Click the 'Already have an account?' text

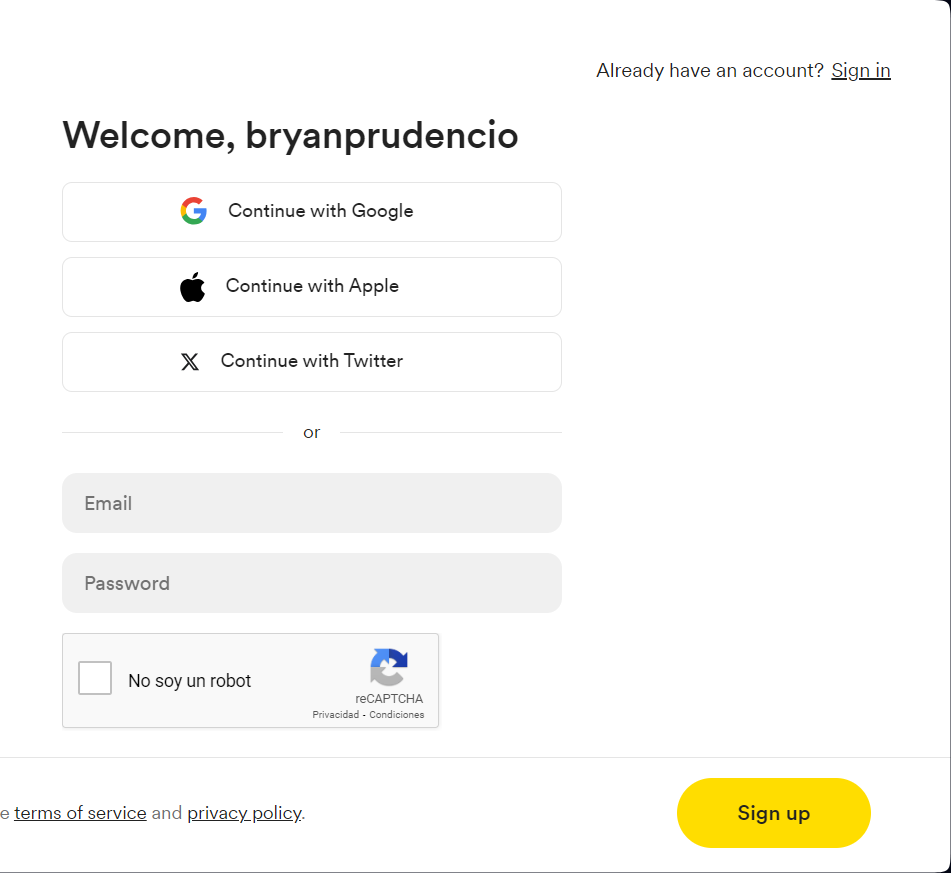point(710,70)
